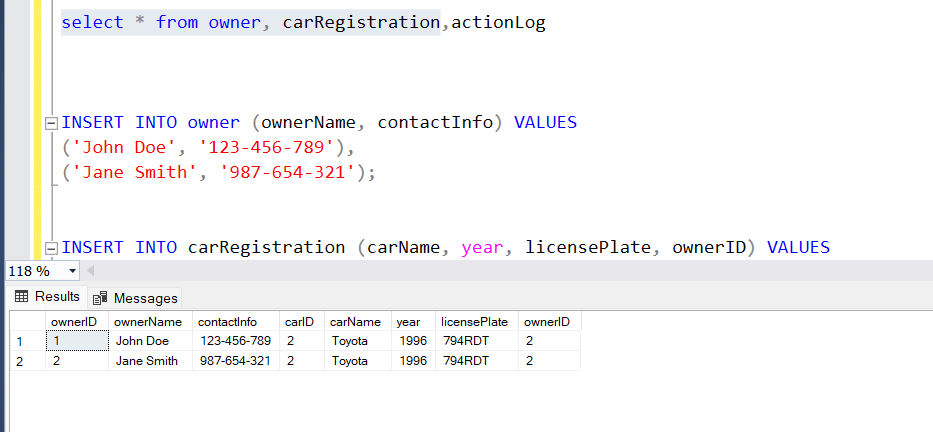Click the John Doe cell
This screenshot has height=432, width=933.
[x=150, y=342]
